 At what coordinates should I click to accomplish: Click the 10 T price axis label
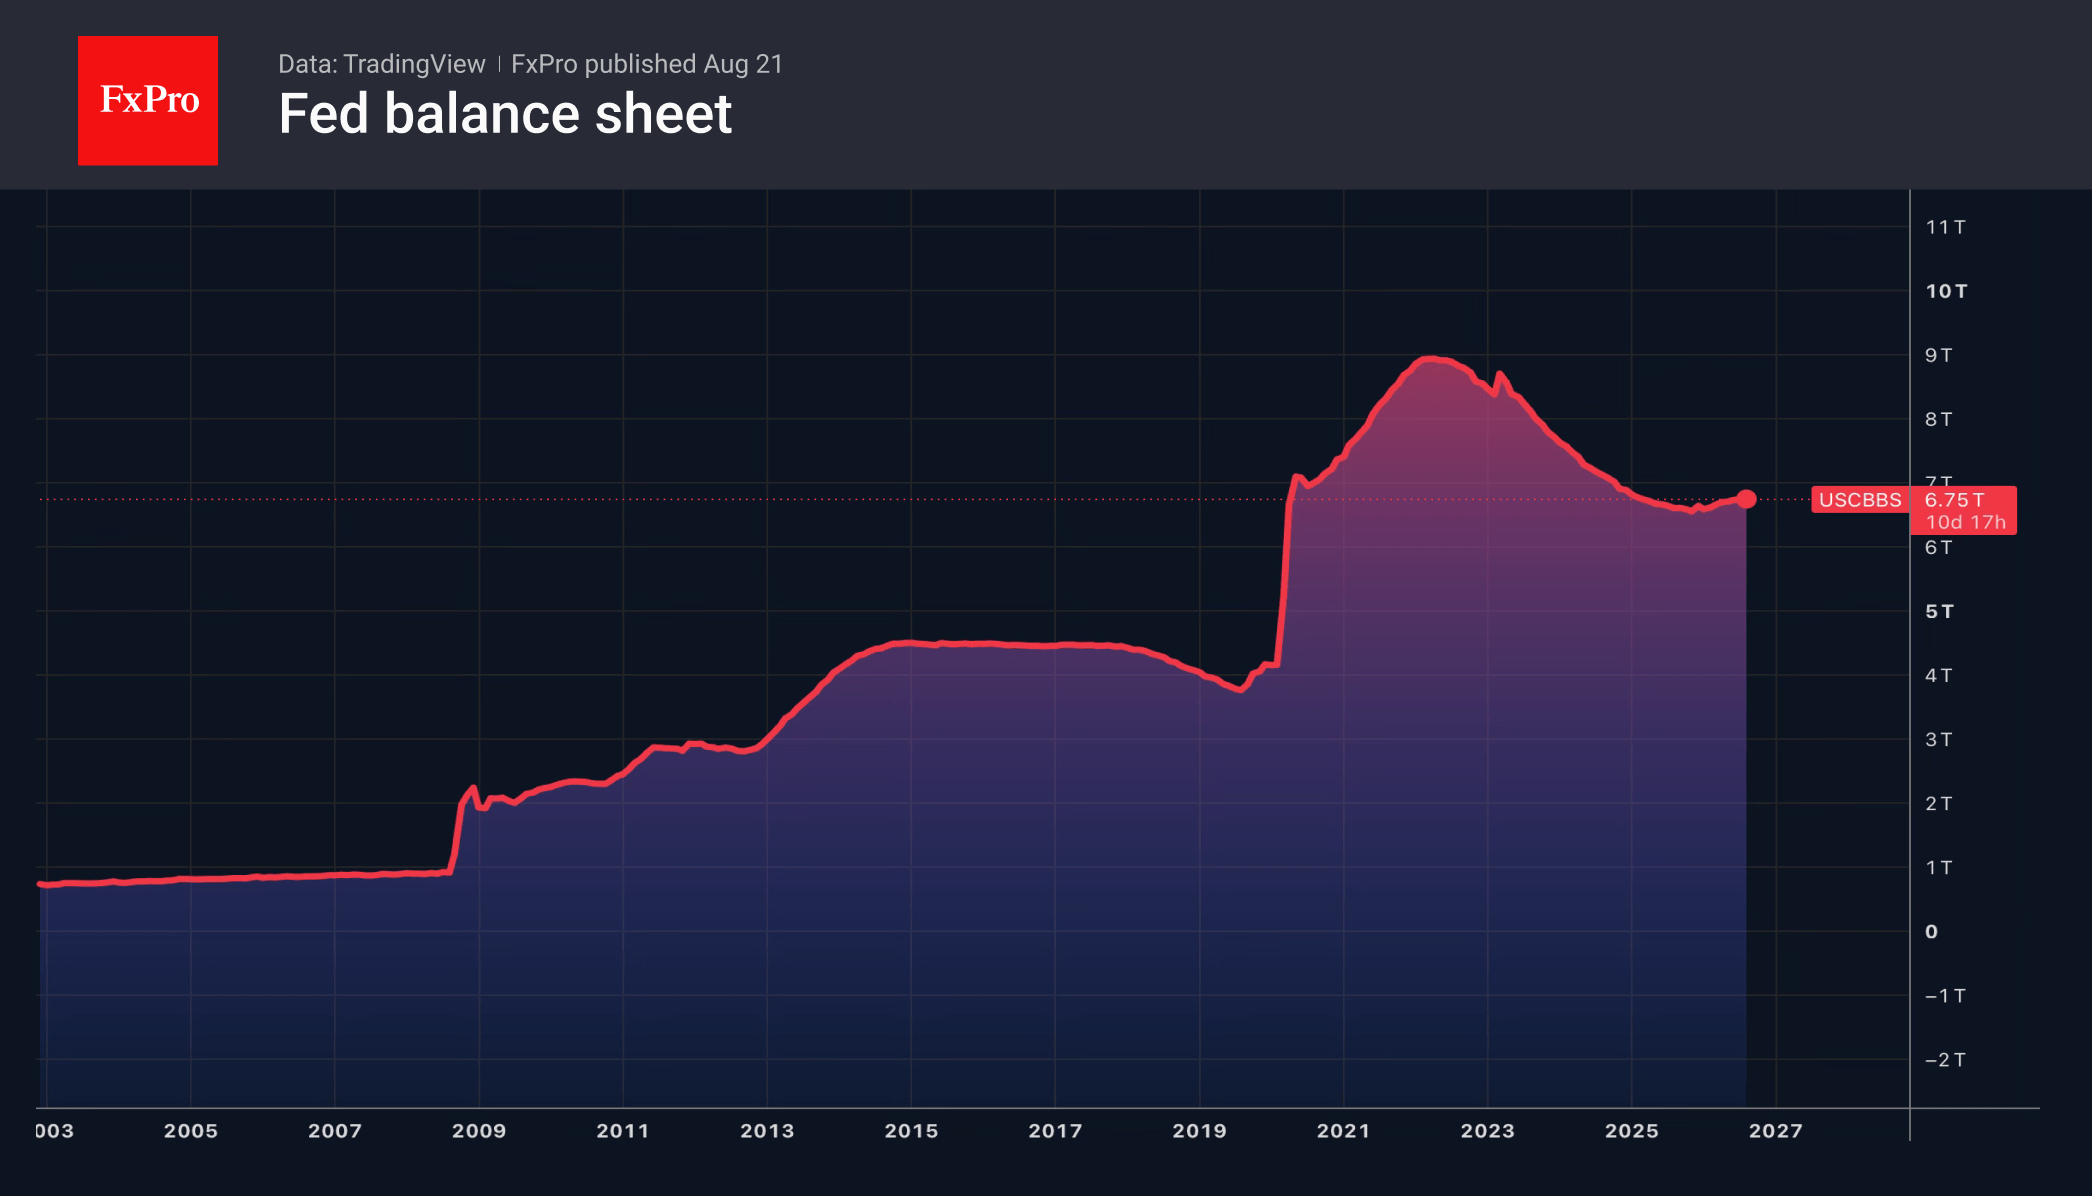pyautogui.click(x=1946, y=291)
